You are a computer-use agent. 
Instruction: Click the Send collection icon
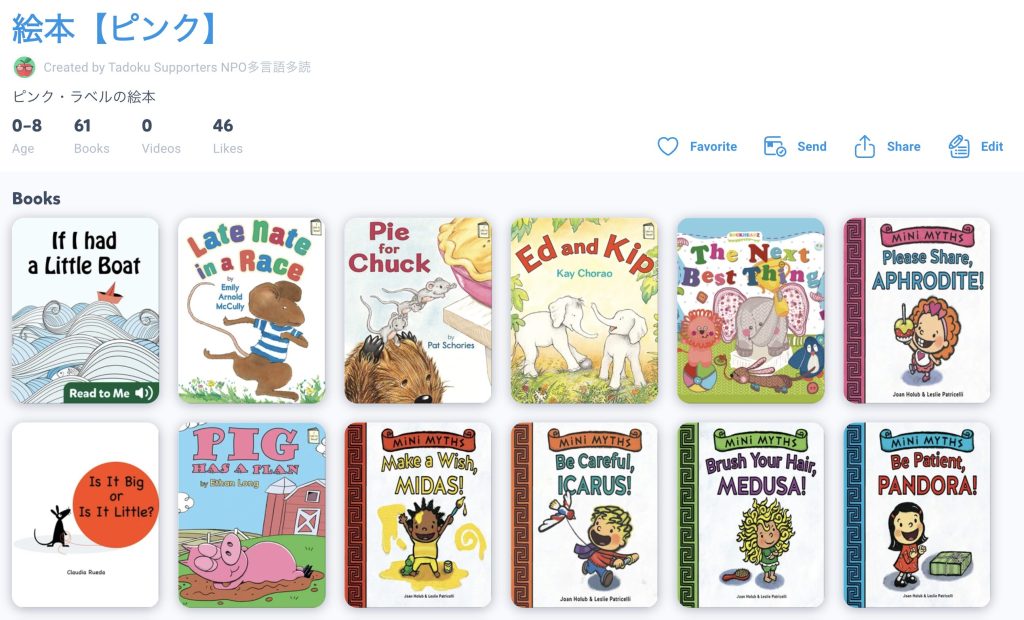pos(775,146)
